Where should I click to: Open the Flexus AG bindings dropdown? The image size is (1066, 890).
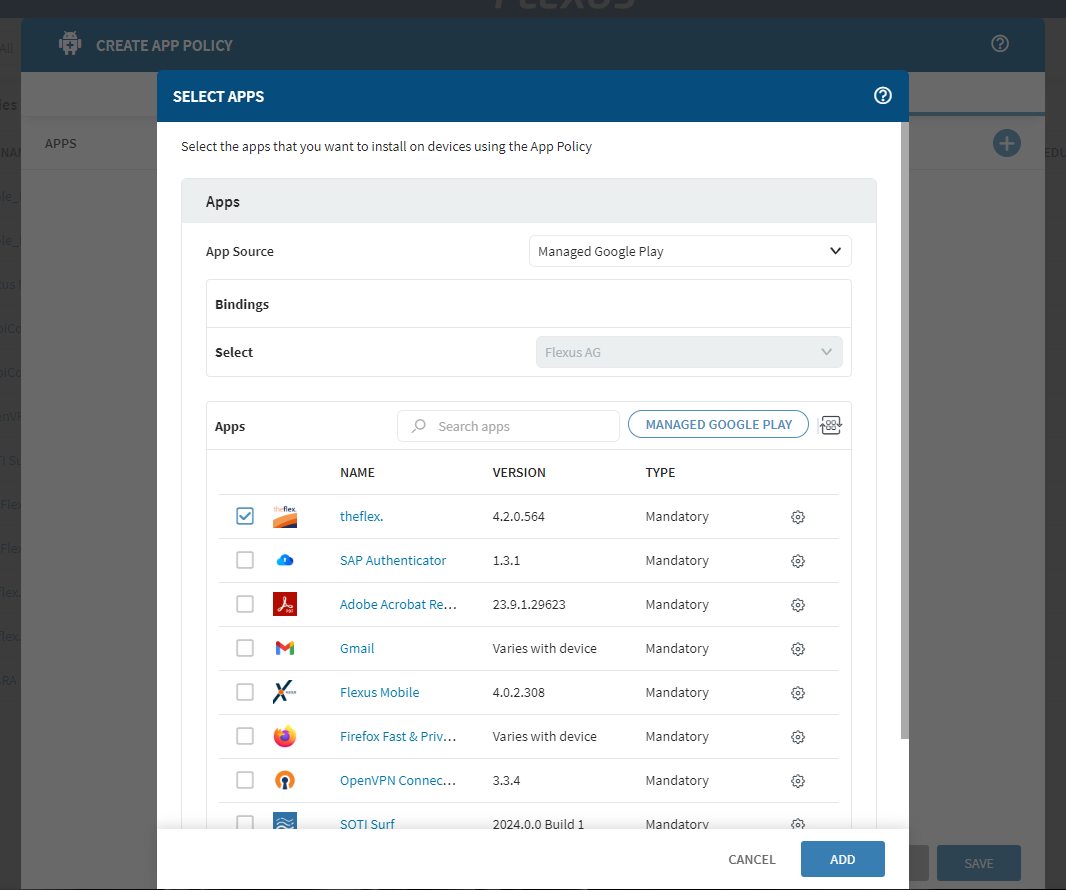point(689,352)
